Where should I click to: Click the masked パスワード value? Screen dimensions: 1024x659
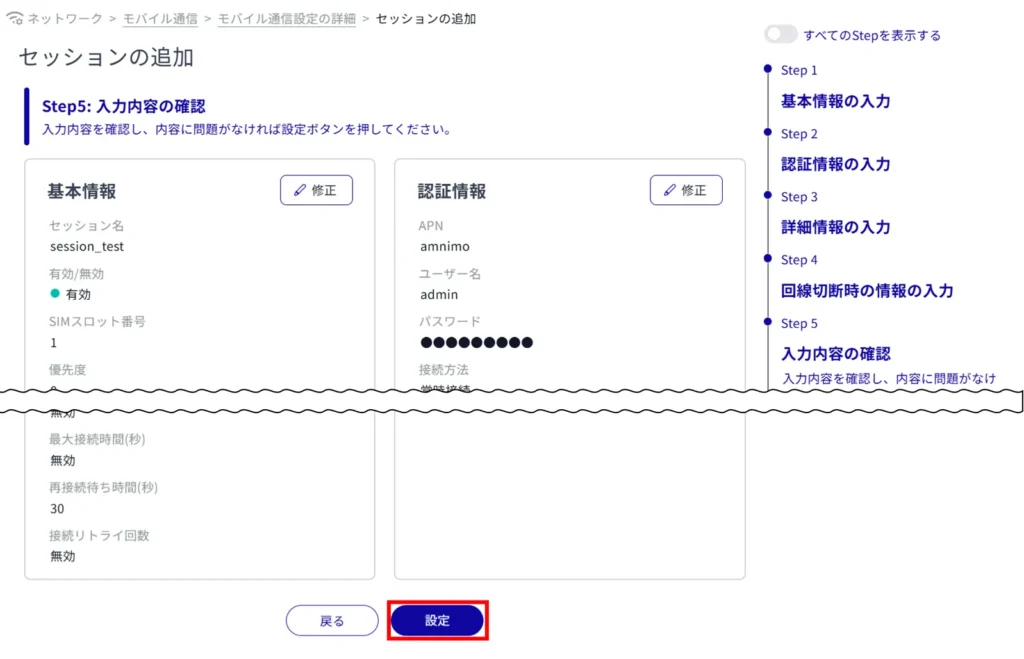(476, 343)
